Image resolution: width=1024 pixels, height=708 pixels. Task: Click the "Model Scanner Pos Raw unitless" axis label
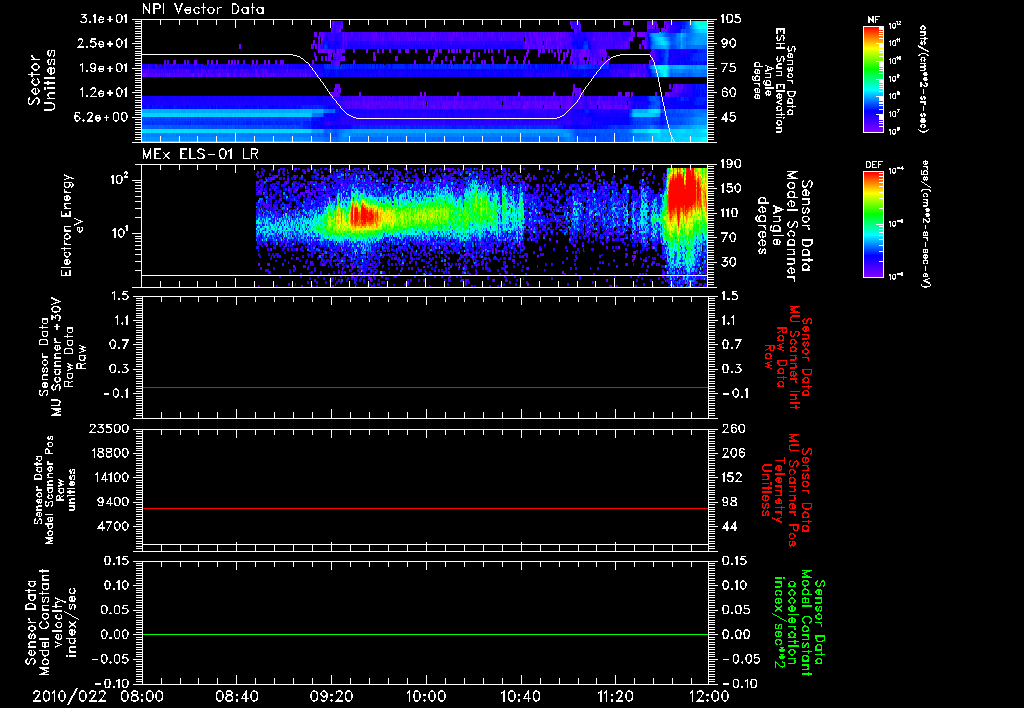[55, 491]
